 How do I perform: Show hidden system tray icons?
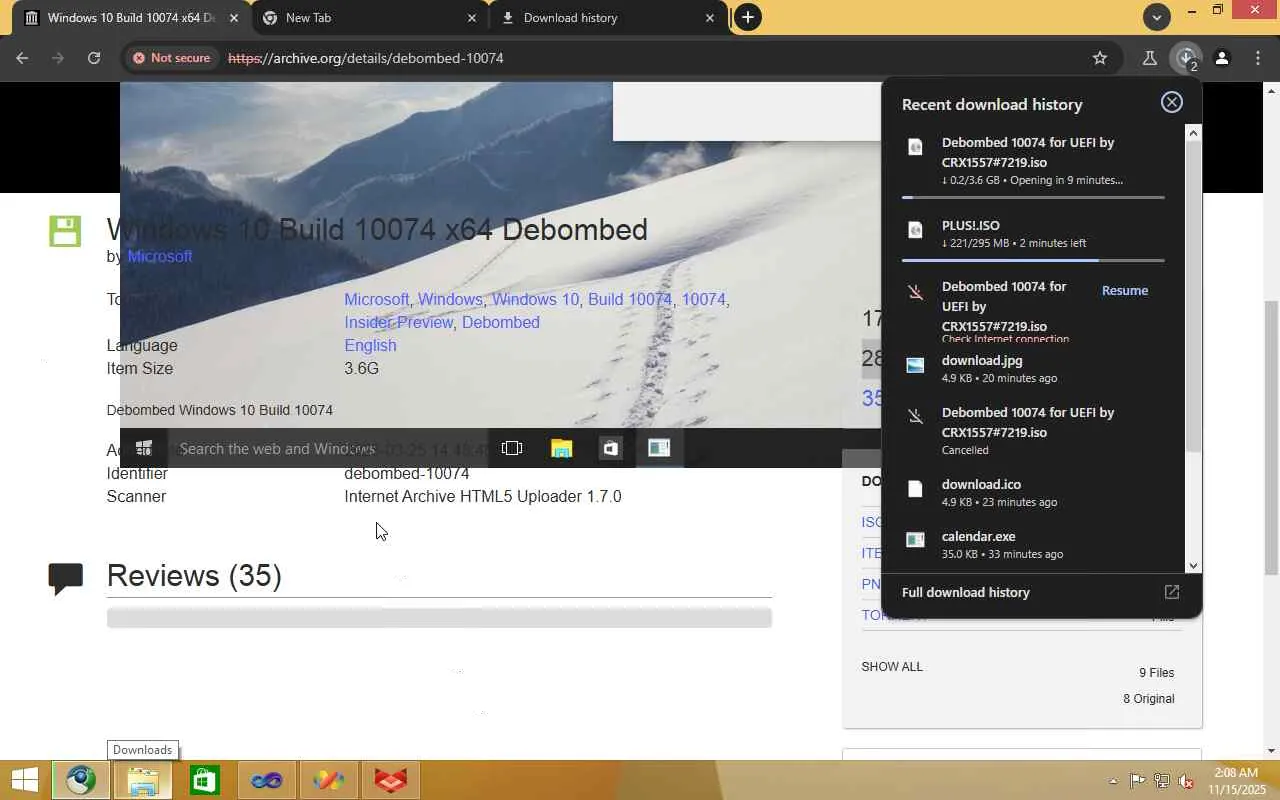pos(1113,781)
